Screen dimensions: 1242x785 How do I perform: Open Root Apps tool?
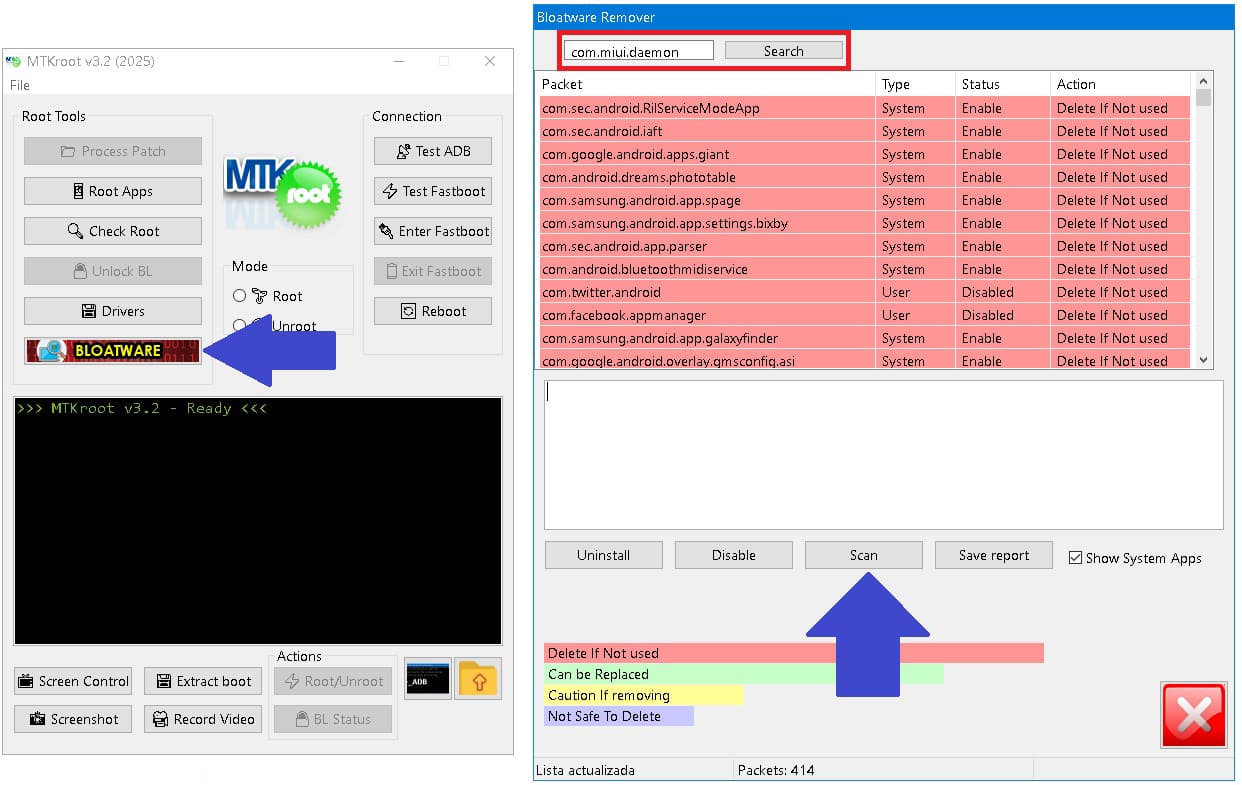tap(113, 191)
